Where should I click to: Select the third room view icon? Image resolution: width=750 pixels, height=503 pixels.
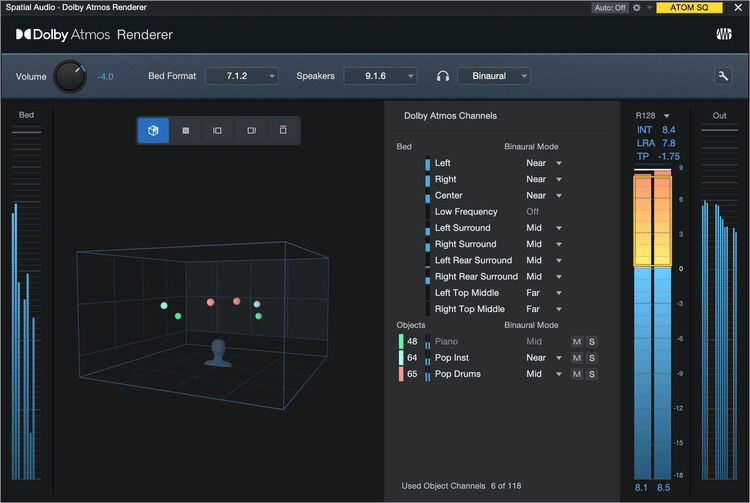tap(217, 130)
